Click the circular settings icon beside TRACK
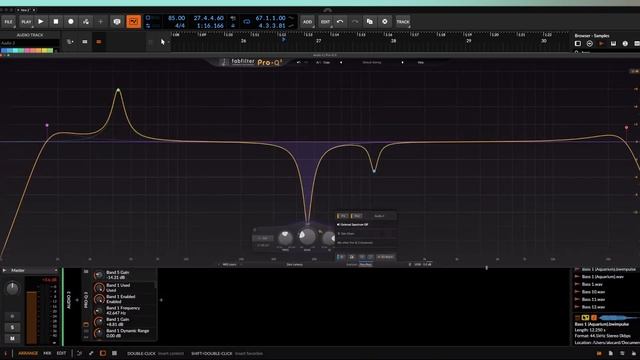The image size is (640, 360). [x=385, y=22]
